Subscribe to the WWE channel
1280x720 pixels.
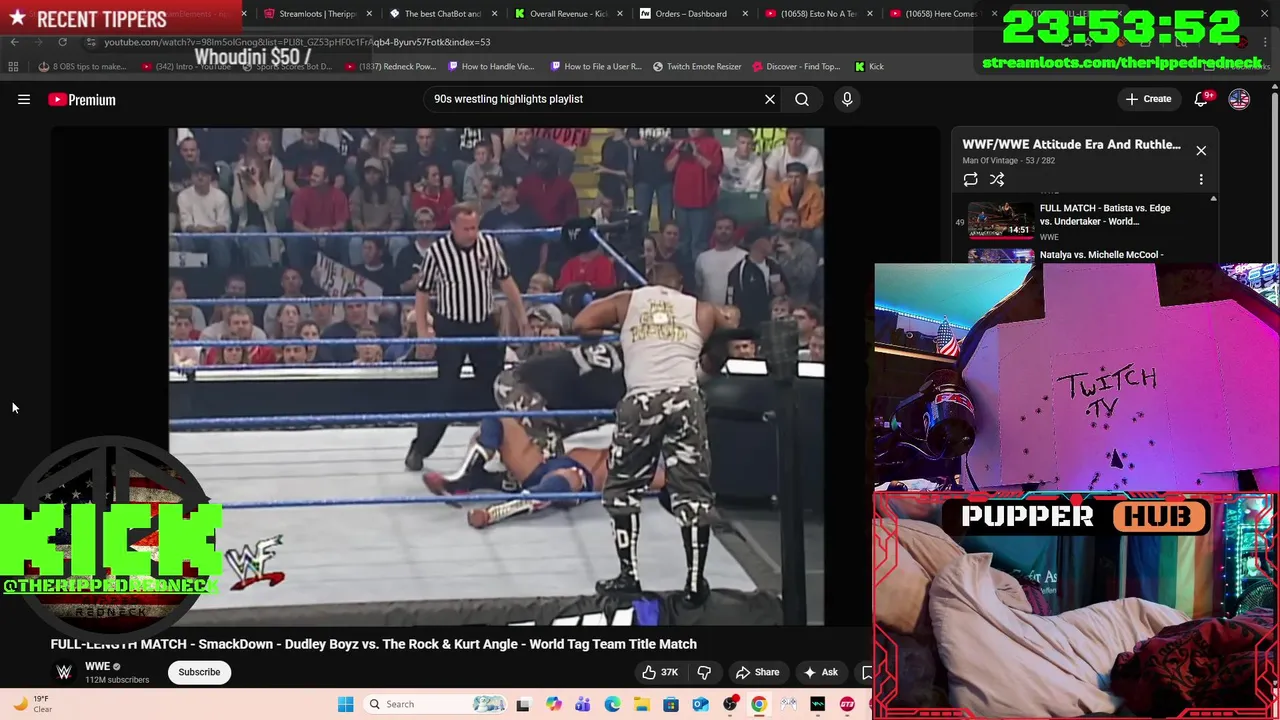click(199, 672)
